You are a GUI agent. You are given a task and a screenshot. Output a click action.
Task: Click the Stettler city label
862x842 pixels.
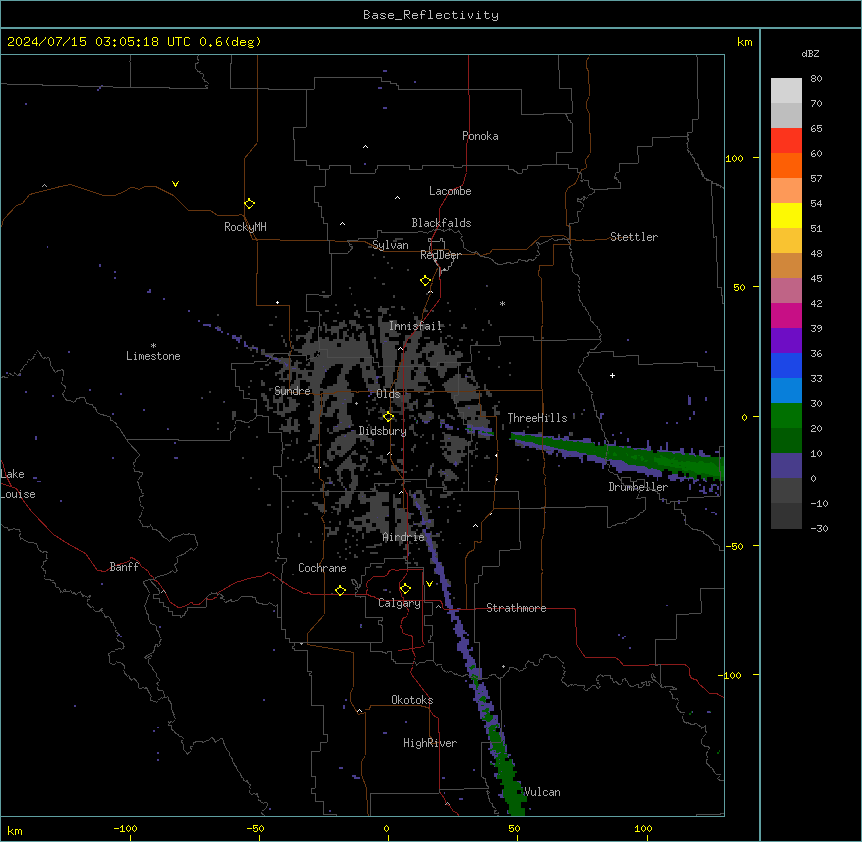click(634, 237)
